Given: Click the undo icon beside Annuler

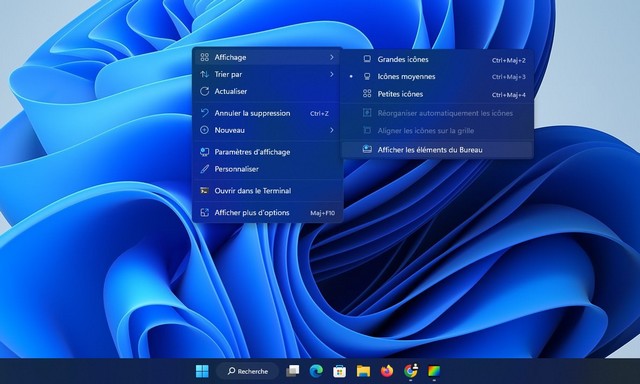Looking at the screenshot, I should [x=204, y=113].
